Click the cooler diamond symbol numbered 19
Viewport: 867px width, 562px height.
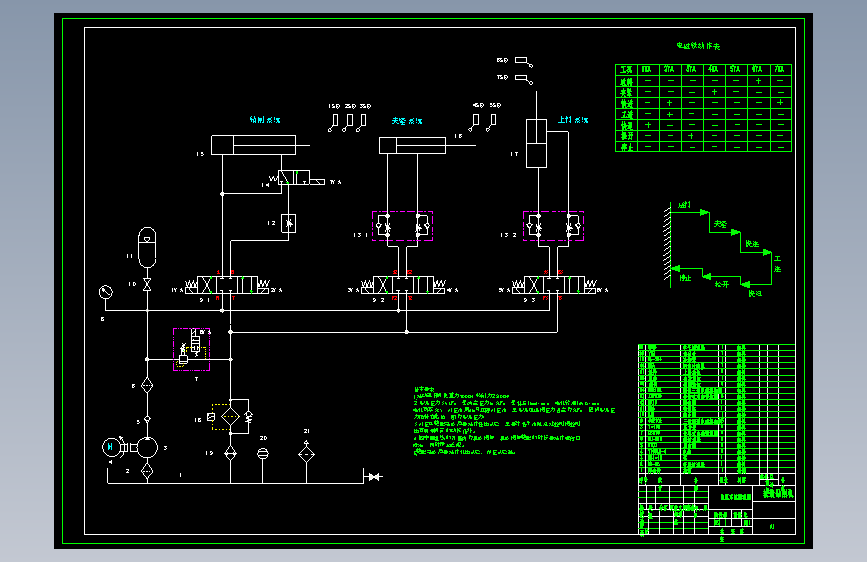230,454
